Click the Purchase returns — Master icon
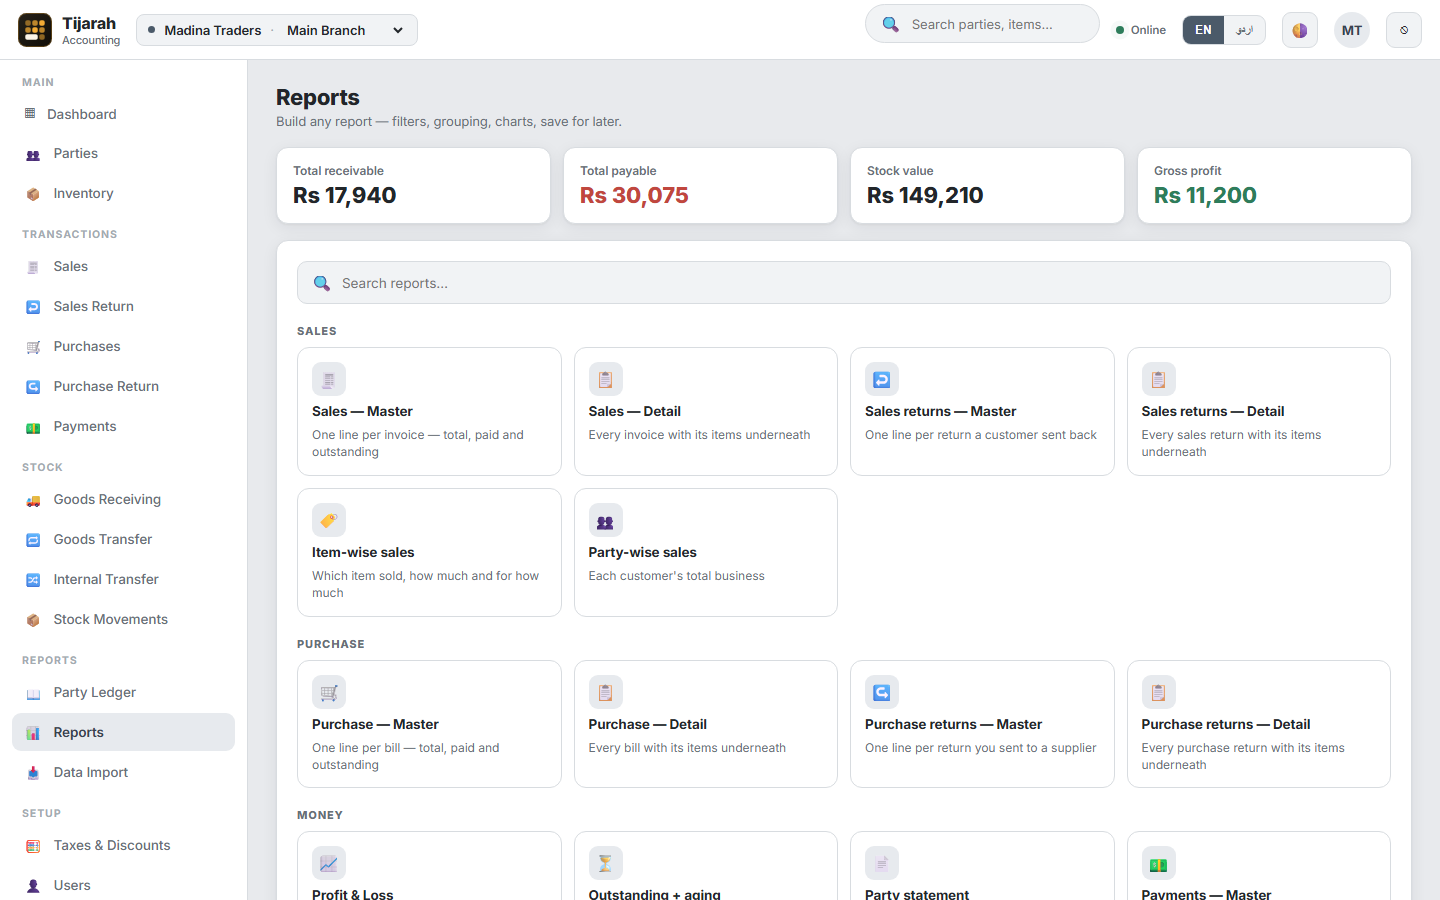Image resolution: width=1440 pixels, height=900 pixels. (x=882, y=692)
